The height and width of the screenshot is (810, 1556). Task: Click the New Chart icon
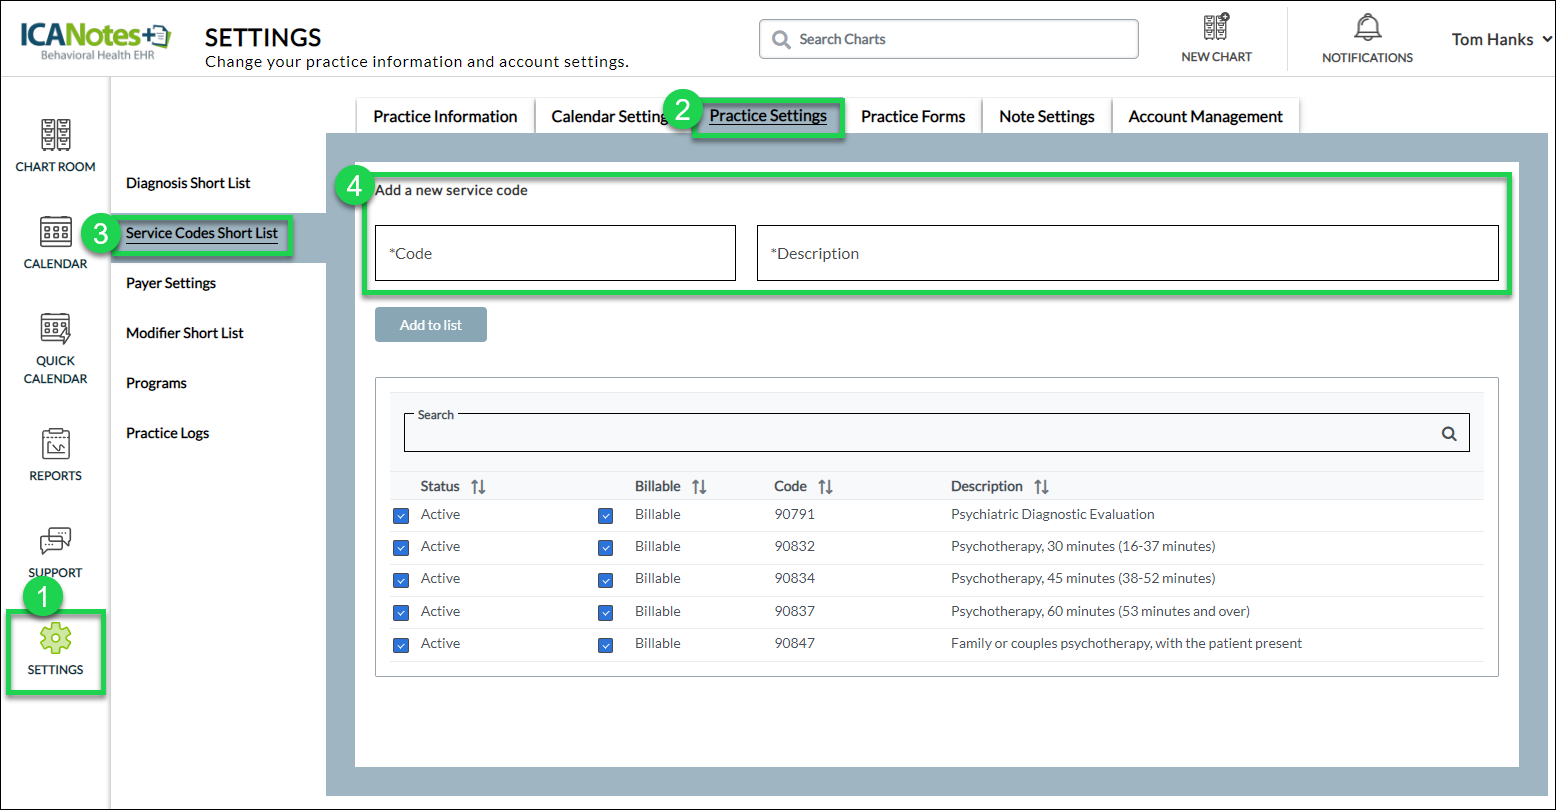pos(1216,28)
